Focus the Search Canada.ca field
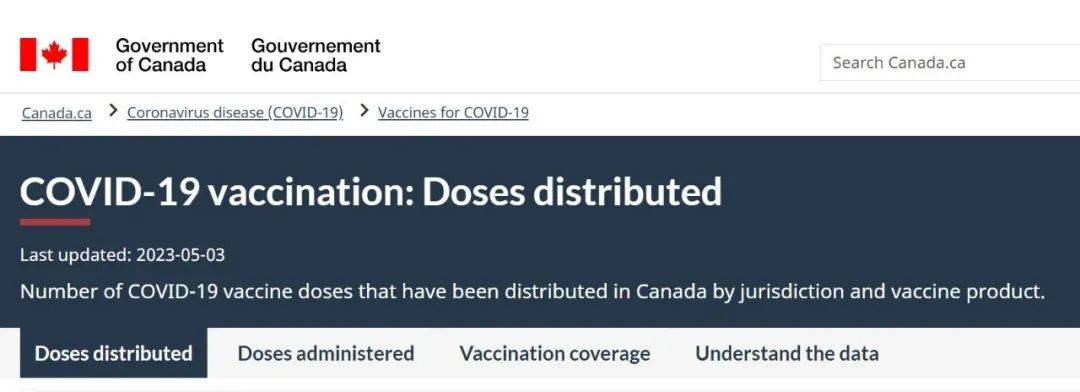Screen dimensions: 1080x392 tap(950, 63)
